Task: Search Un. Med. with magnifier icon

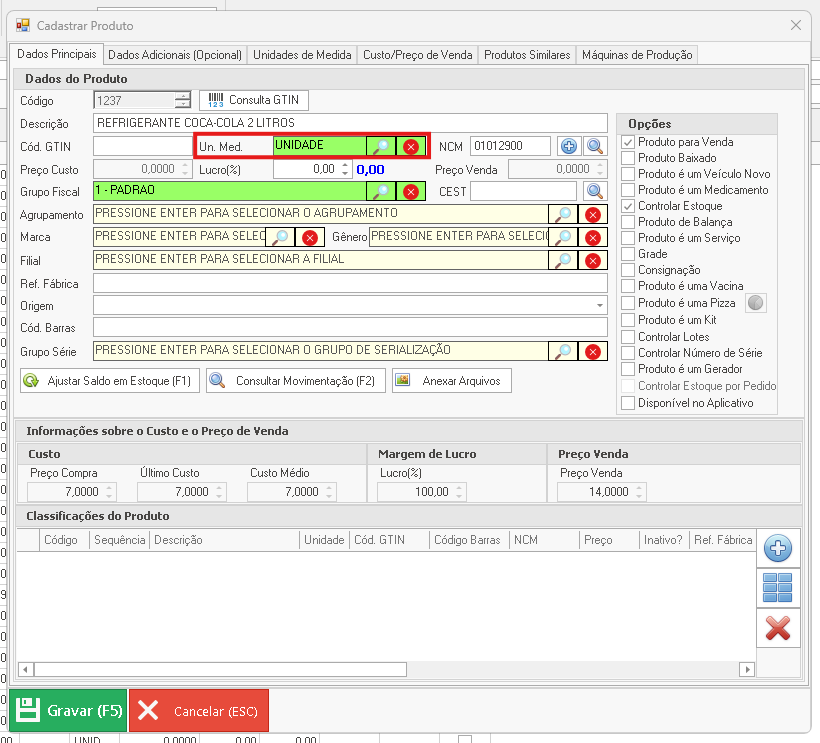Action: tap(381, 146)
